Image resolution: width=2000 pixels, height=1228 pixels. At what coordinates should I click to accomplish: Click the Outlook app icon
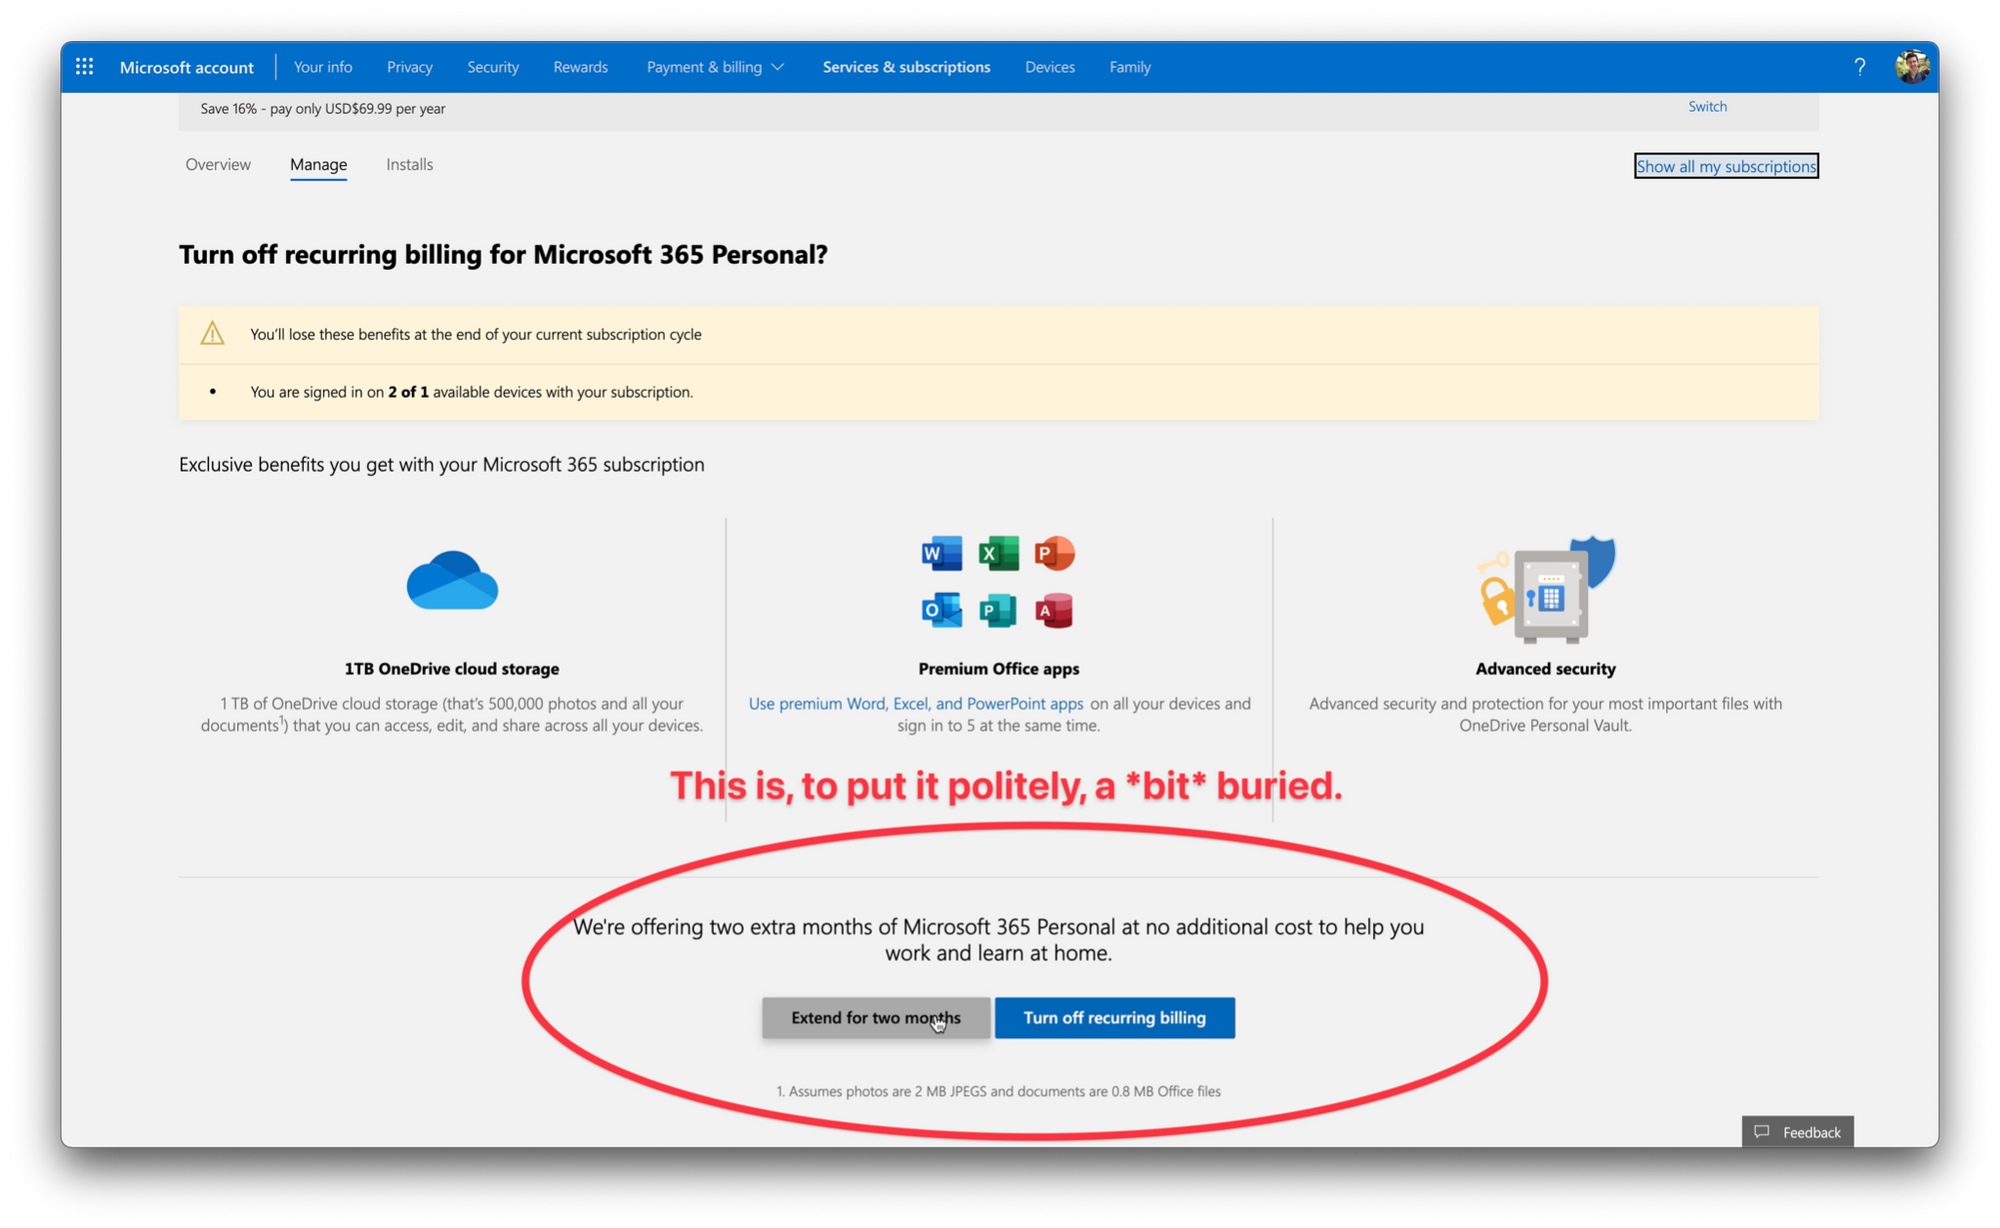click(941, 610)
